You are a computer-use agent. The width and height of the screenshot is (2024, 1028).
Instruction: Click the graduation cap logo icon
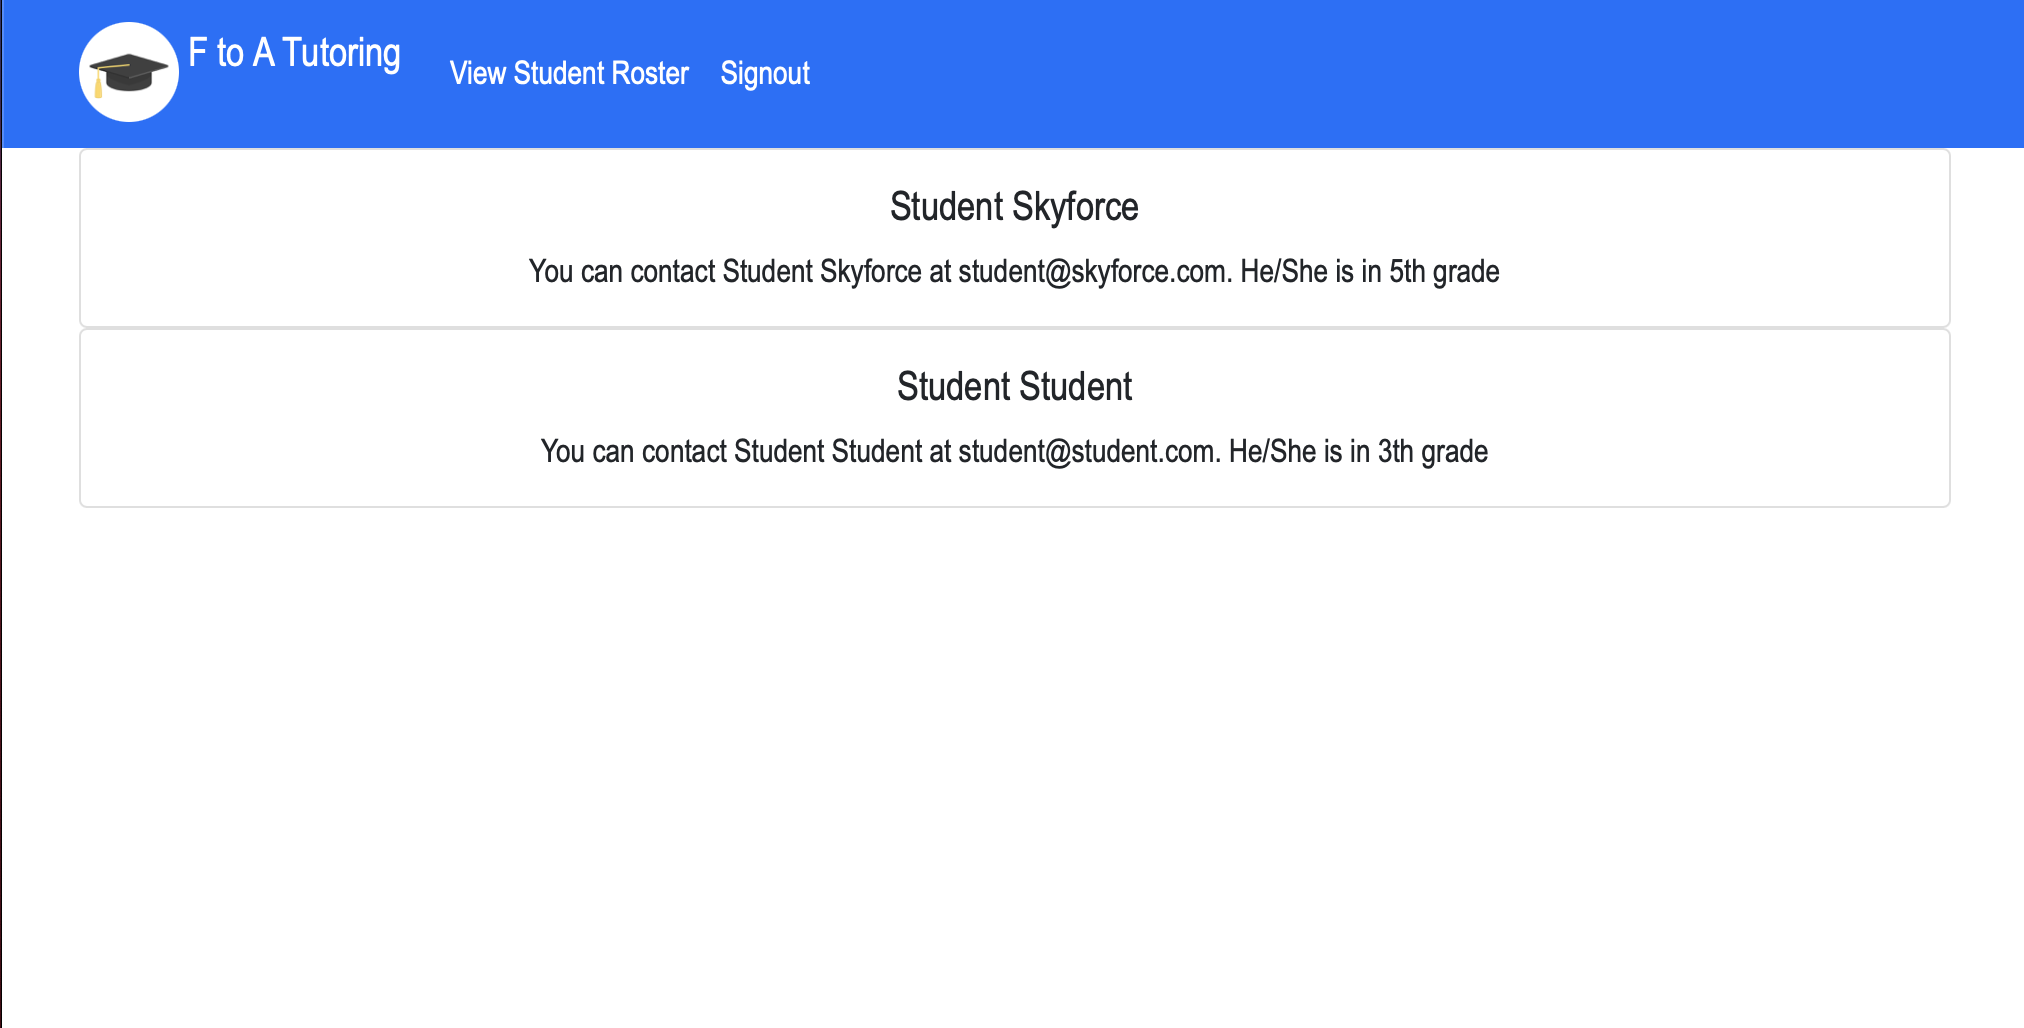[129, 72]
